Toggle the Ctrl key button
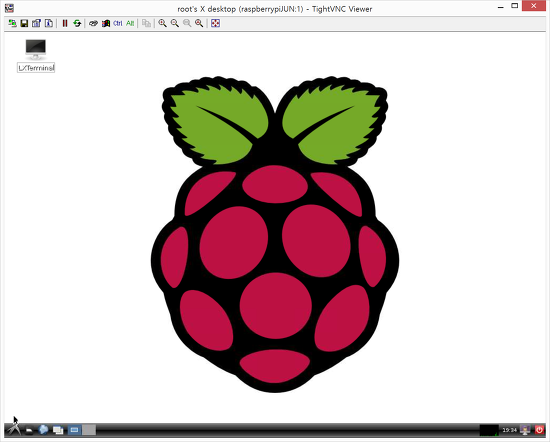This screenshot has width=550, height=442. click(118, 23)
